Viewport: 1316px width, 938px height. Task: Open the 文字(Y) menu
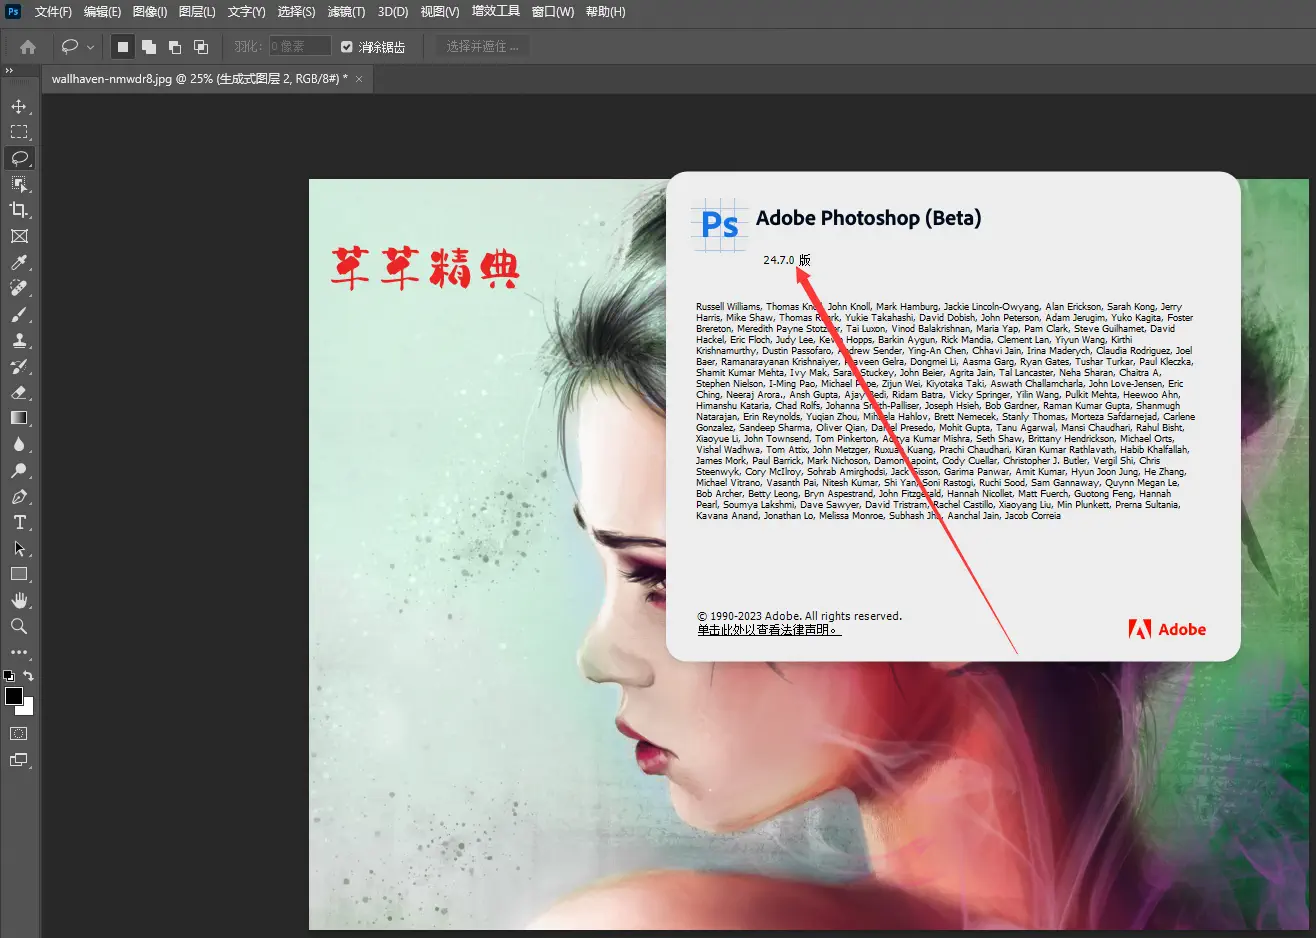(246, 12)
